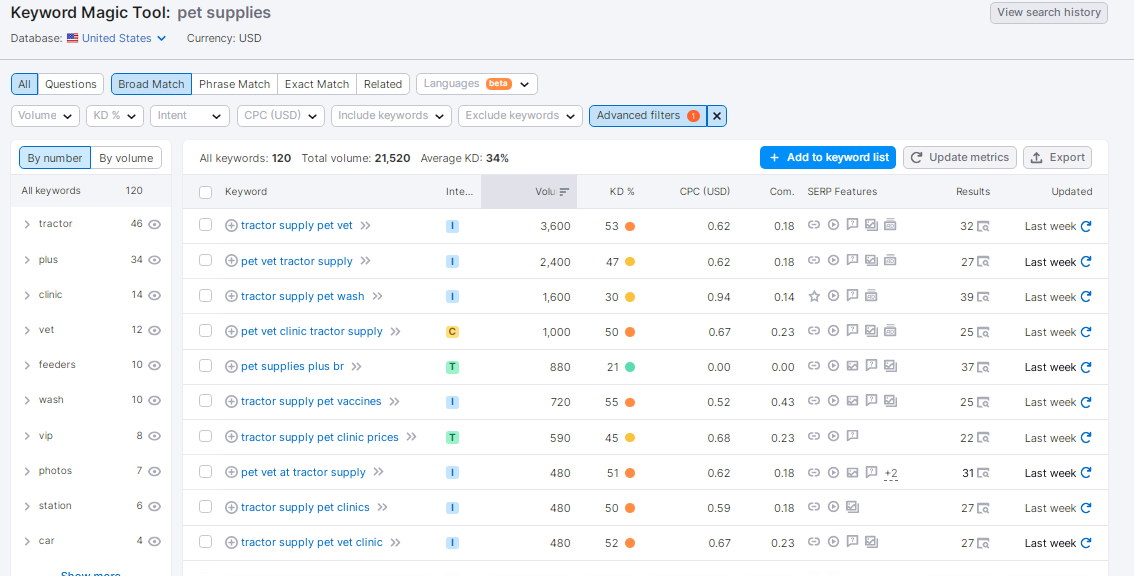Open the Exclude keywords dropdown

(x=521, y=116)
